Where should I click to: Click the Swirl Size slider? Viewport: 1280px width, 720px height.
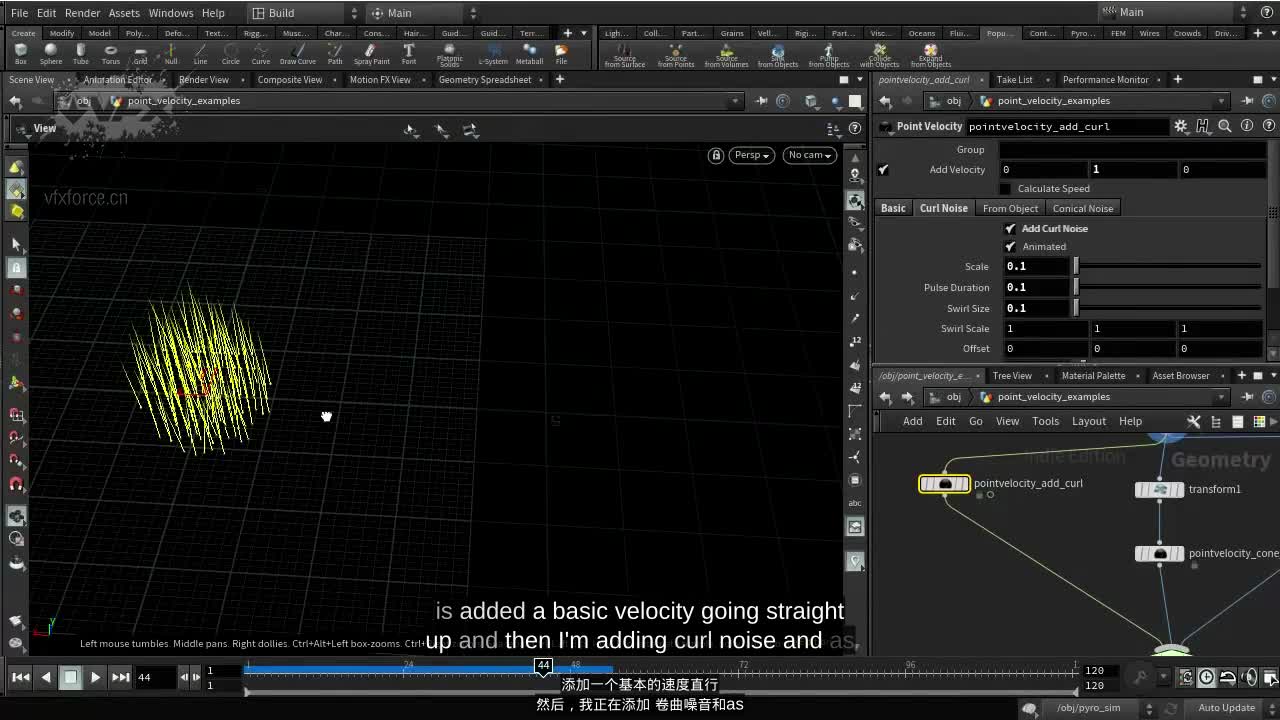point(1168,309)
